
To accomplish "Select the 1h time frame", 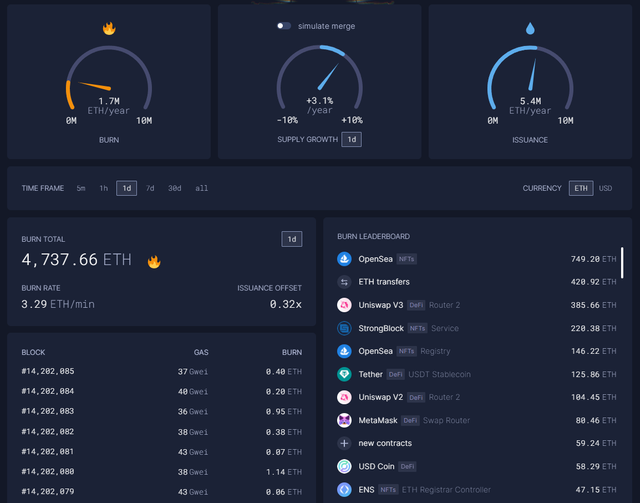I will click(104, 188).
